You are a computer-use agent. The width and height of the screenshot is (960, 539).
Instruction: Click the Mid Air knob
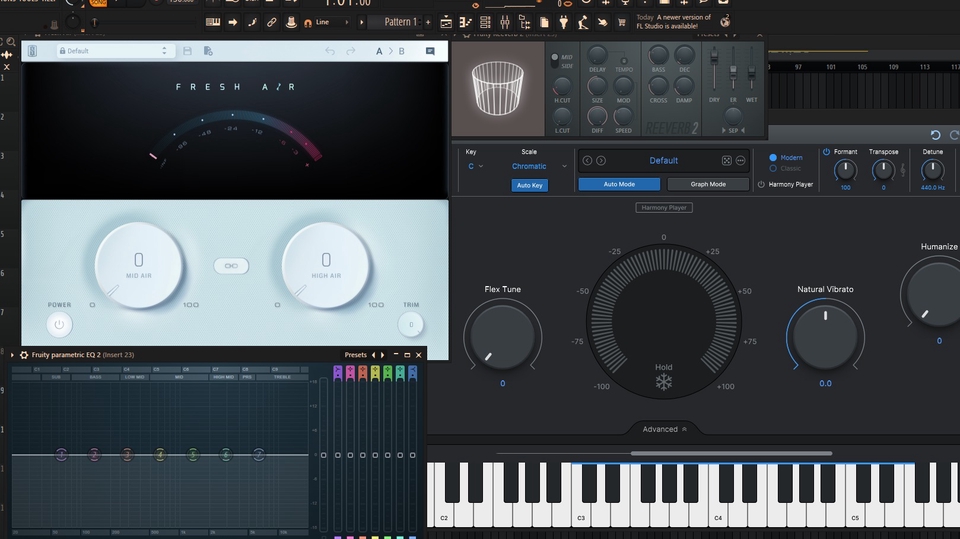(x=139, y=265)
